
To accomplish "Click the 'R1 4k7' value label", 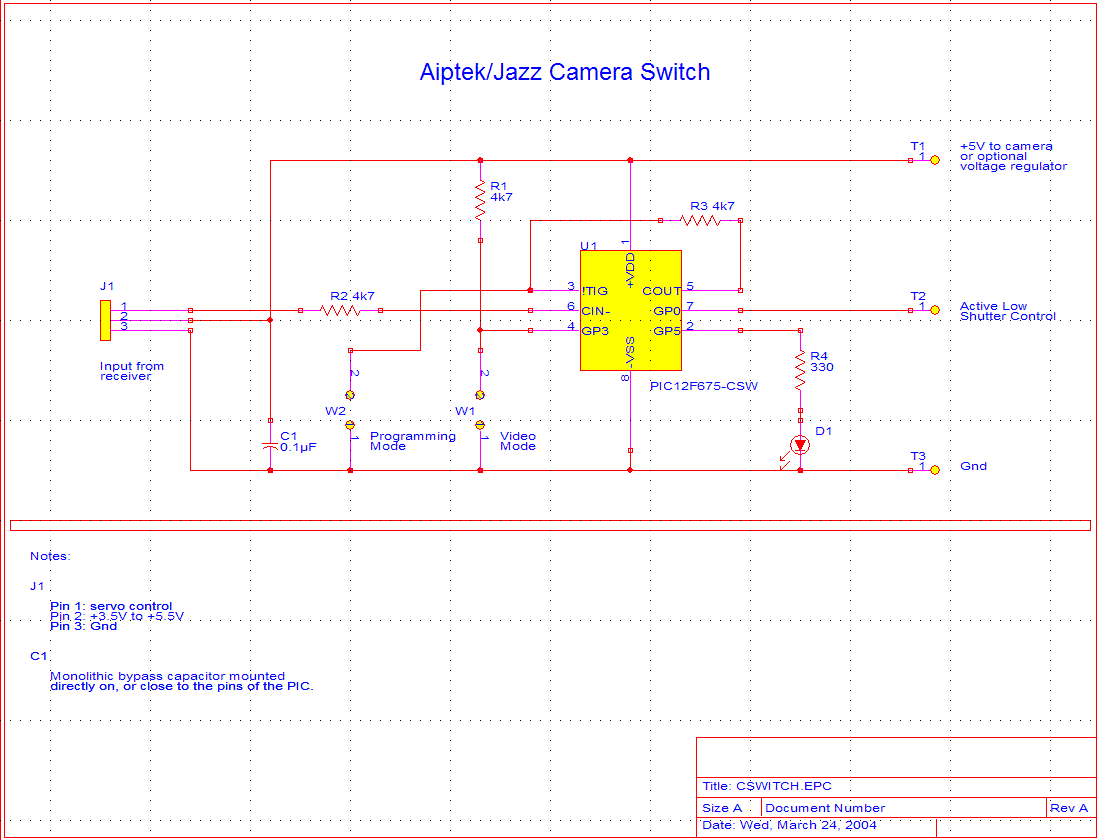I will click(x=501, y=192).
